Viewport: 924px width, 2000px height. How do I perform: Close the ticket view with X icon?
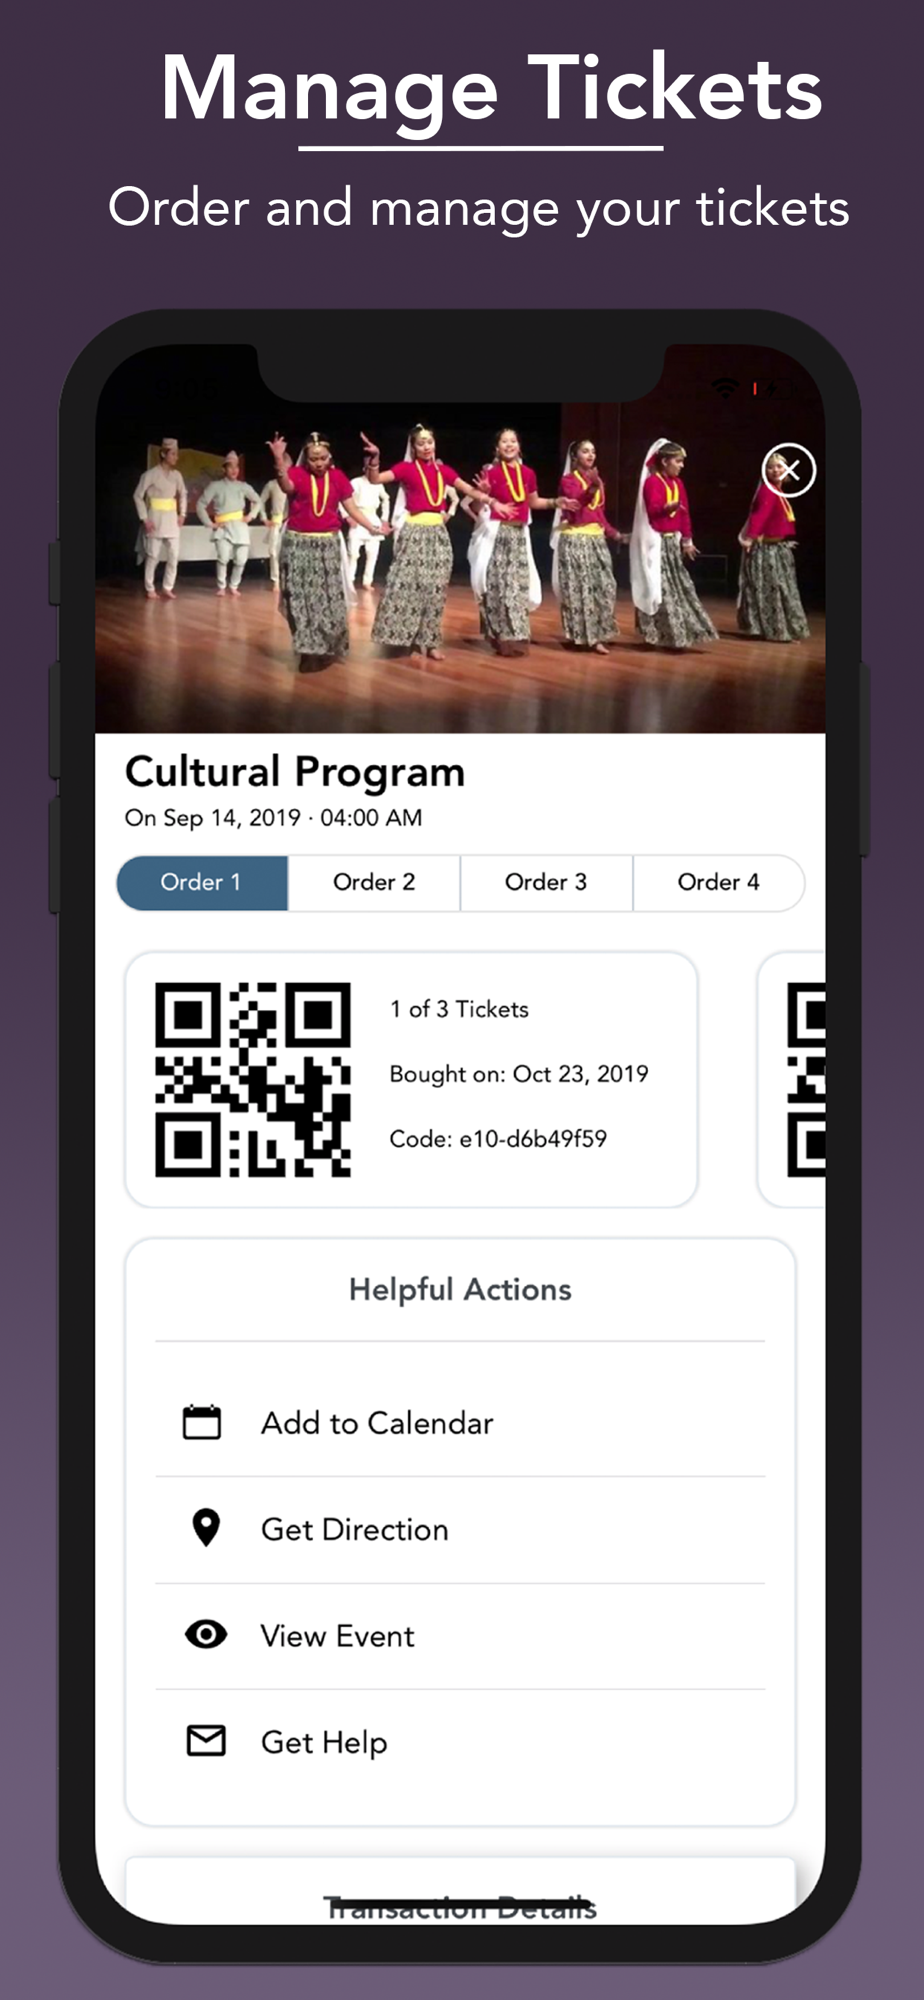click(x=789, y=470)
